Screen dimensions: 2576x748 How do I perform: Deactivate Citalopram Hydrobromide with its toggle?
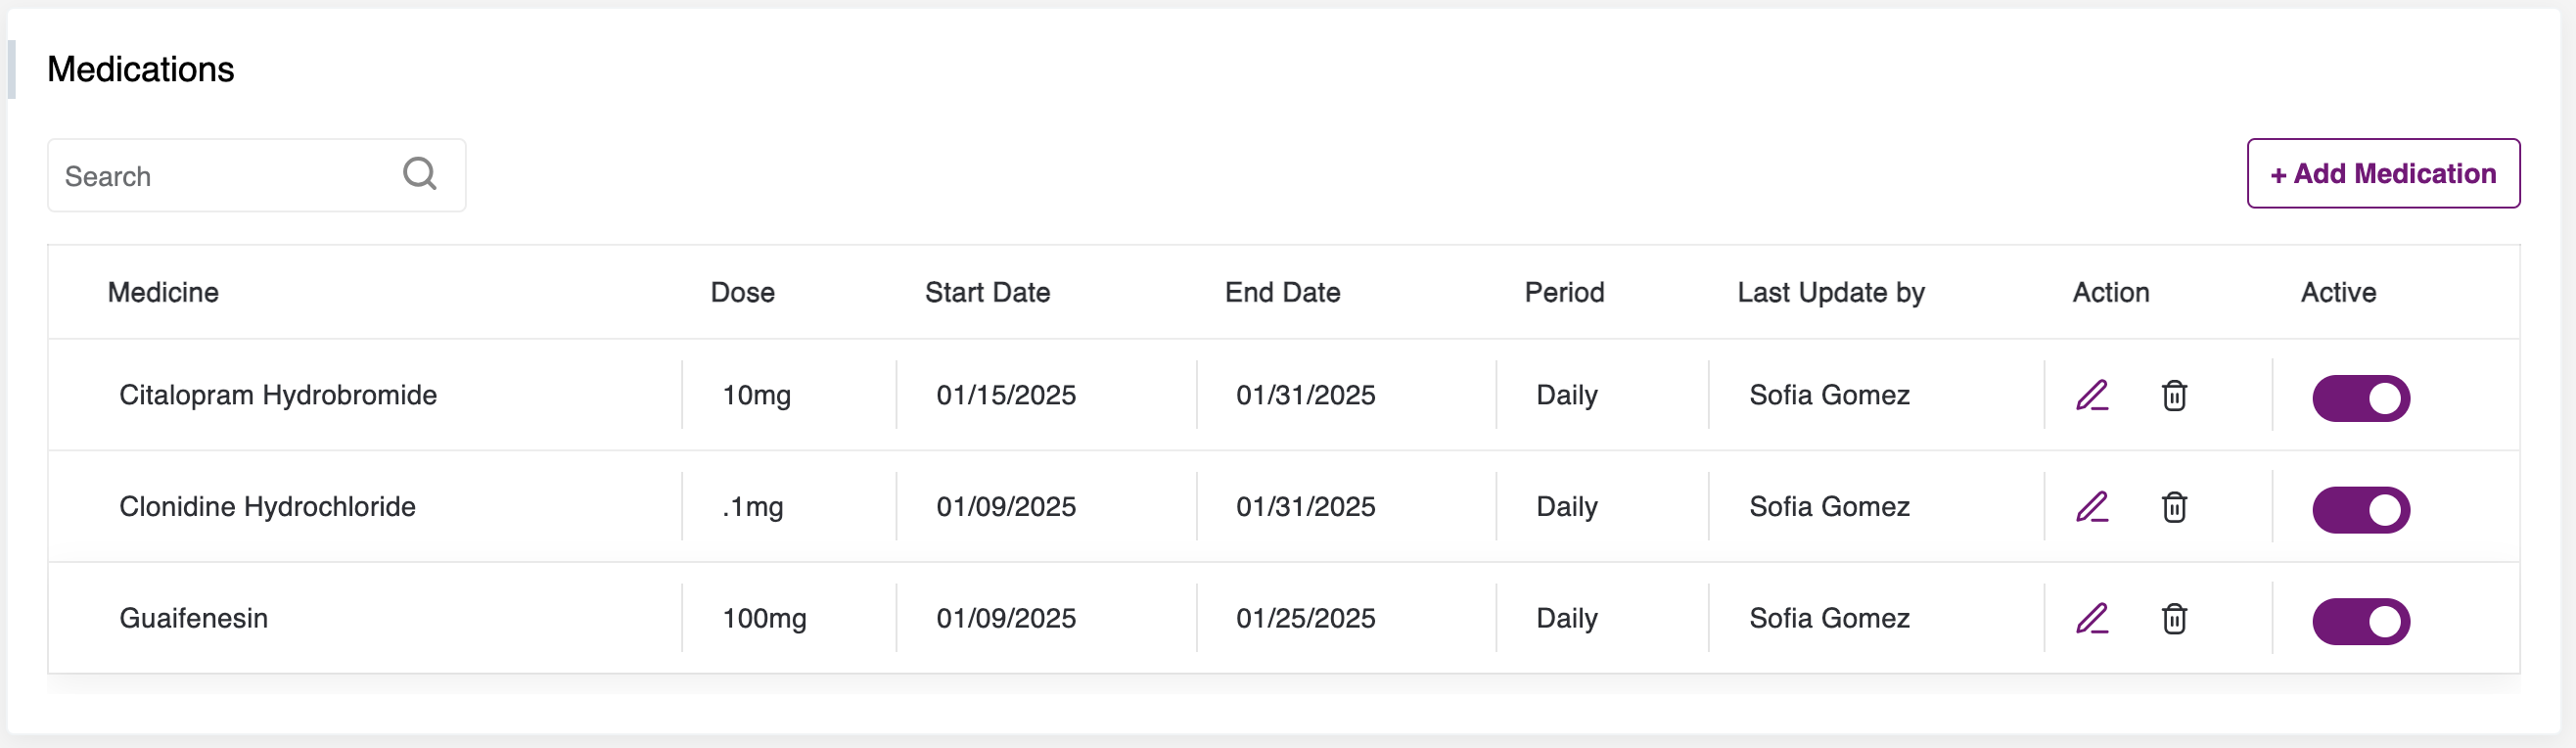point(2360,398)
